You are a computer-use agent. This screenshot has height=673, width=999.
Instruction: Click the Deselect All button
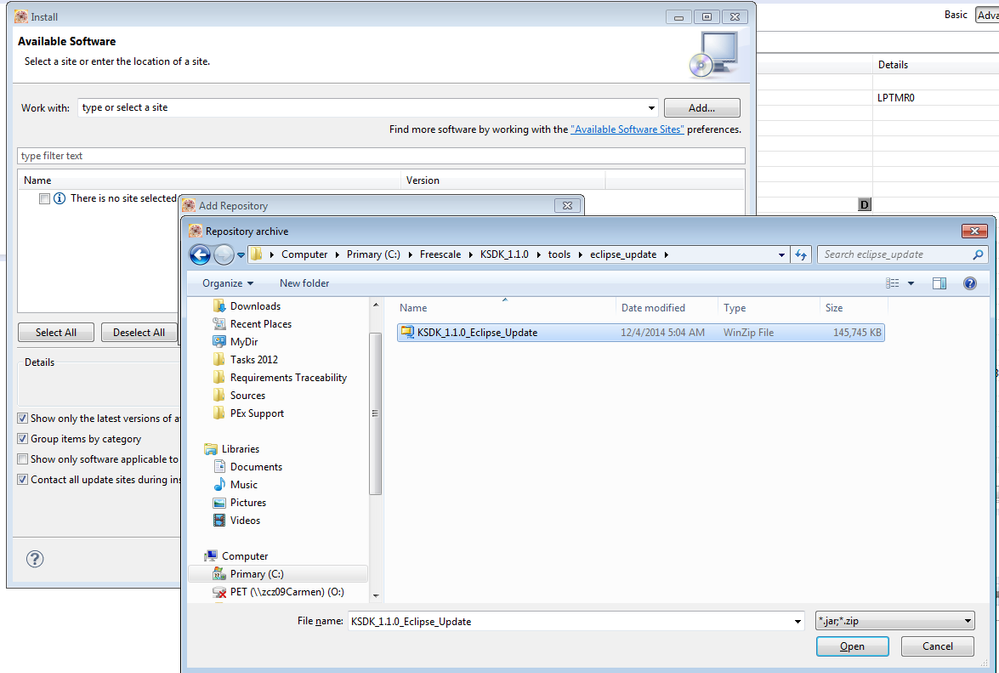[x=139, y=332]
